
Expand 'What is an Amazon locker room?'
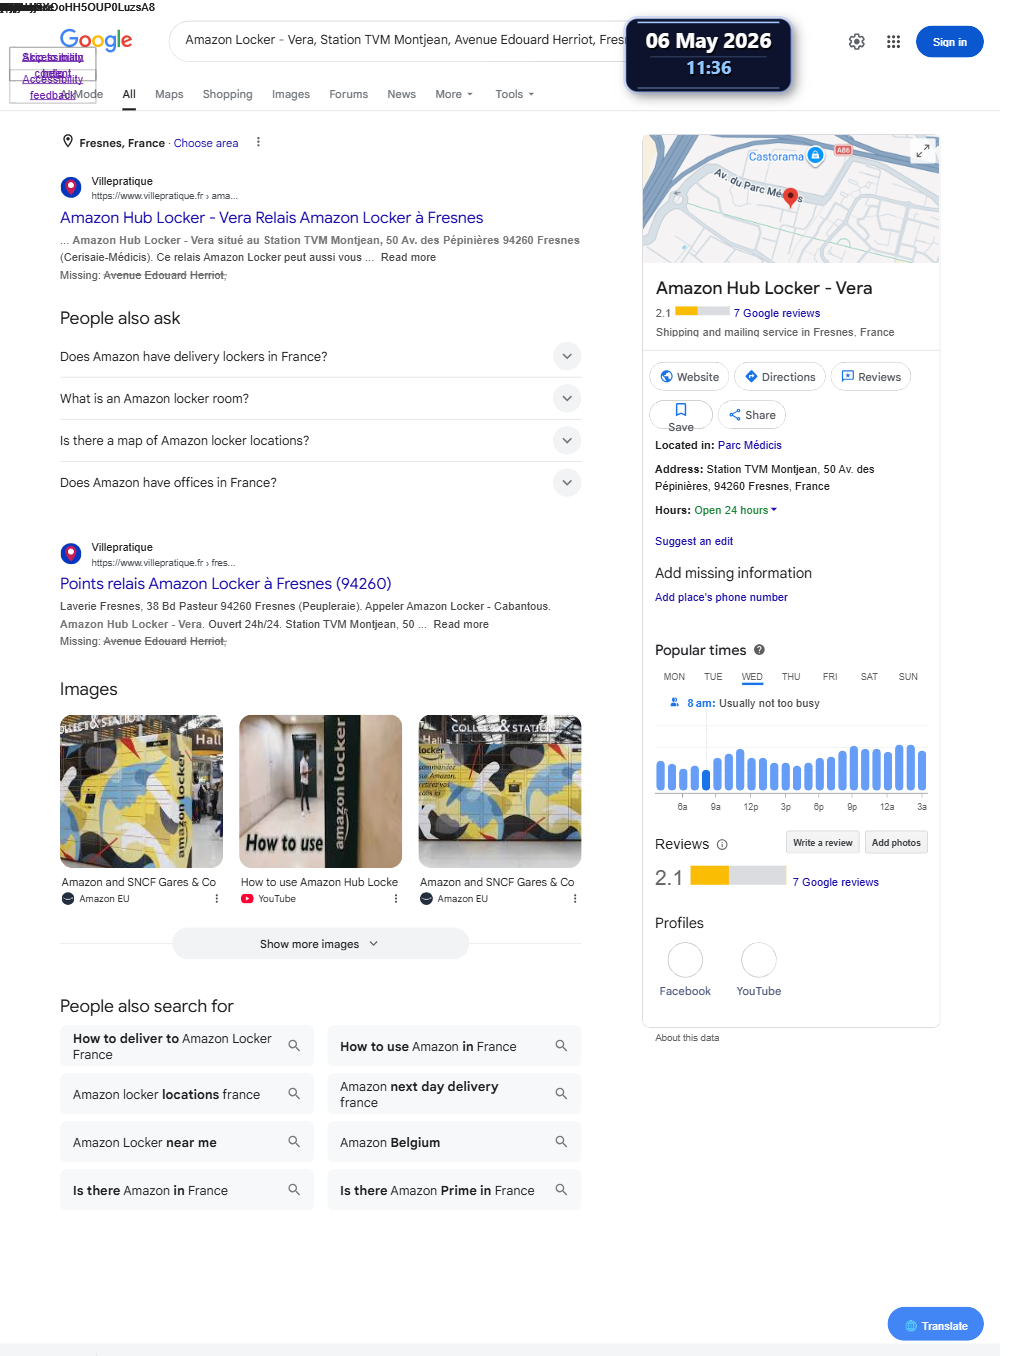(320, 399)
